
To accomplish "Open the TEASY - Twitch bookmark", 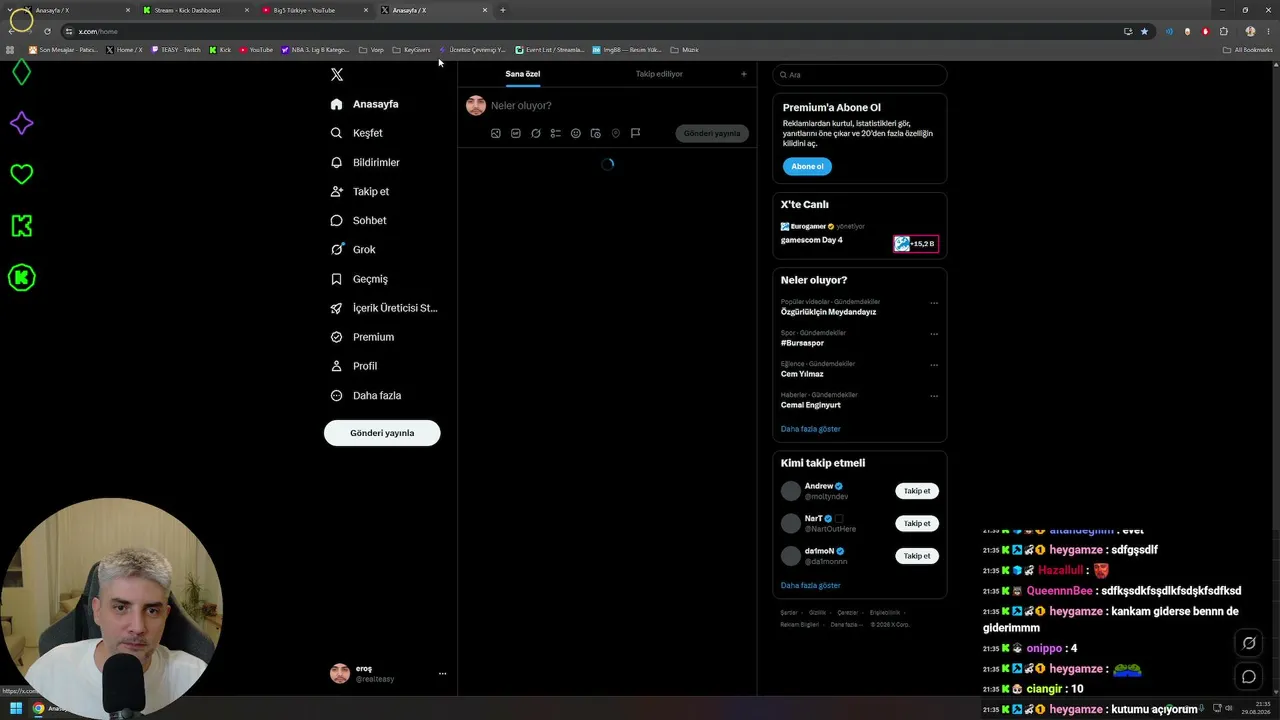I will coord(176,49).
